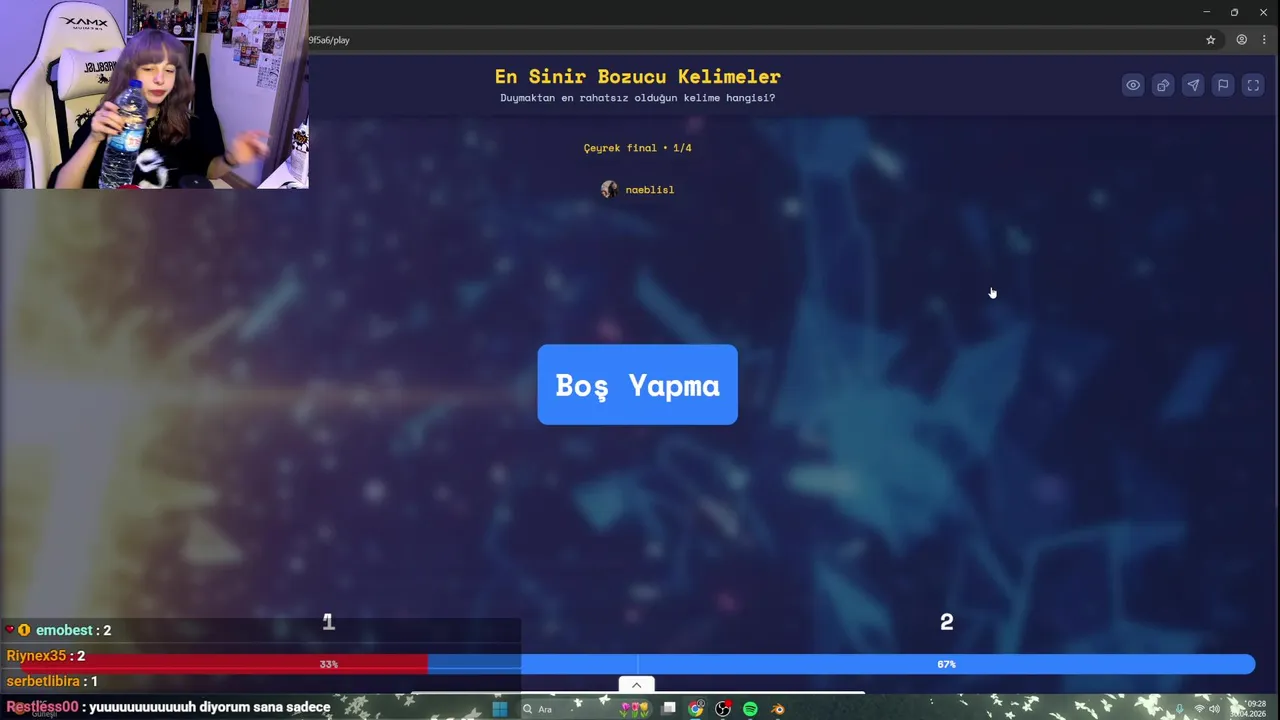
Task: Click the "En Sinir Bozucu Kelimeler" title
Action: [637, 77]
